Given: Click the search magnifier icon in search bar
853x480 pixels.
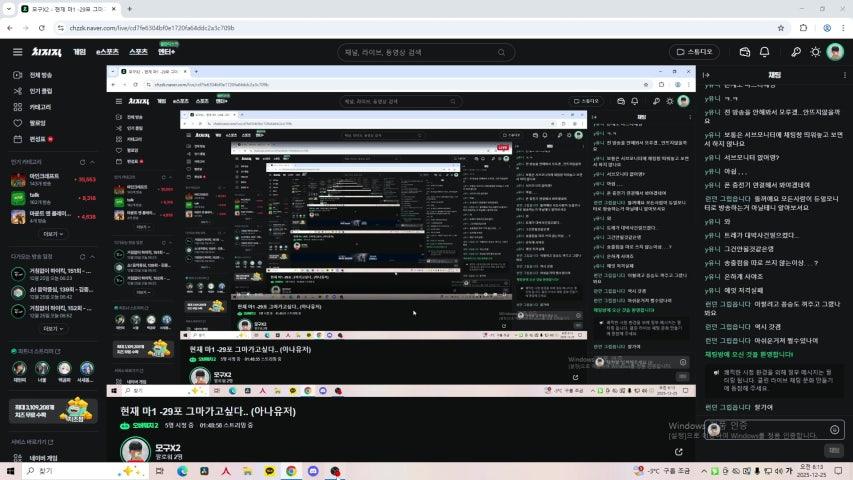Looking at the screenshot, I should coord(501,52).
